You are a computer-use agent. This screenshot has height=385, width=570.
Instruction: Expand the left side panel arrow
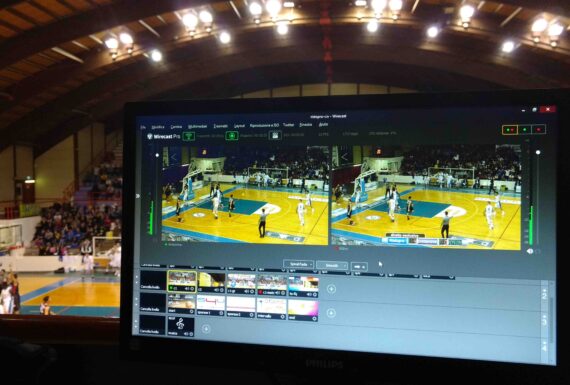tap(138, 196)
